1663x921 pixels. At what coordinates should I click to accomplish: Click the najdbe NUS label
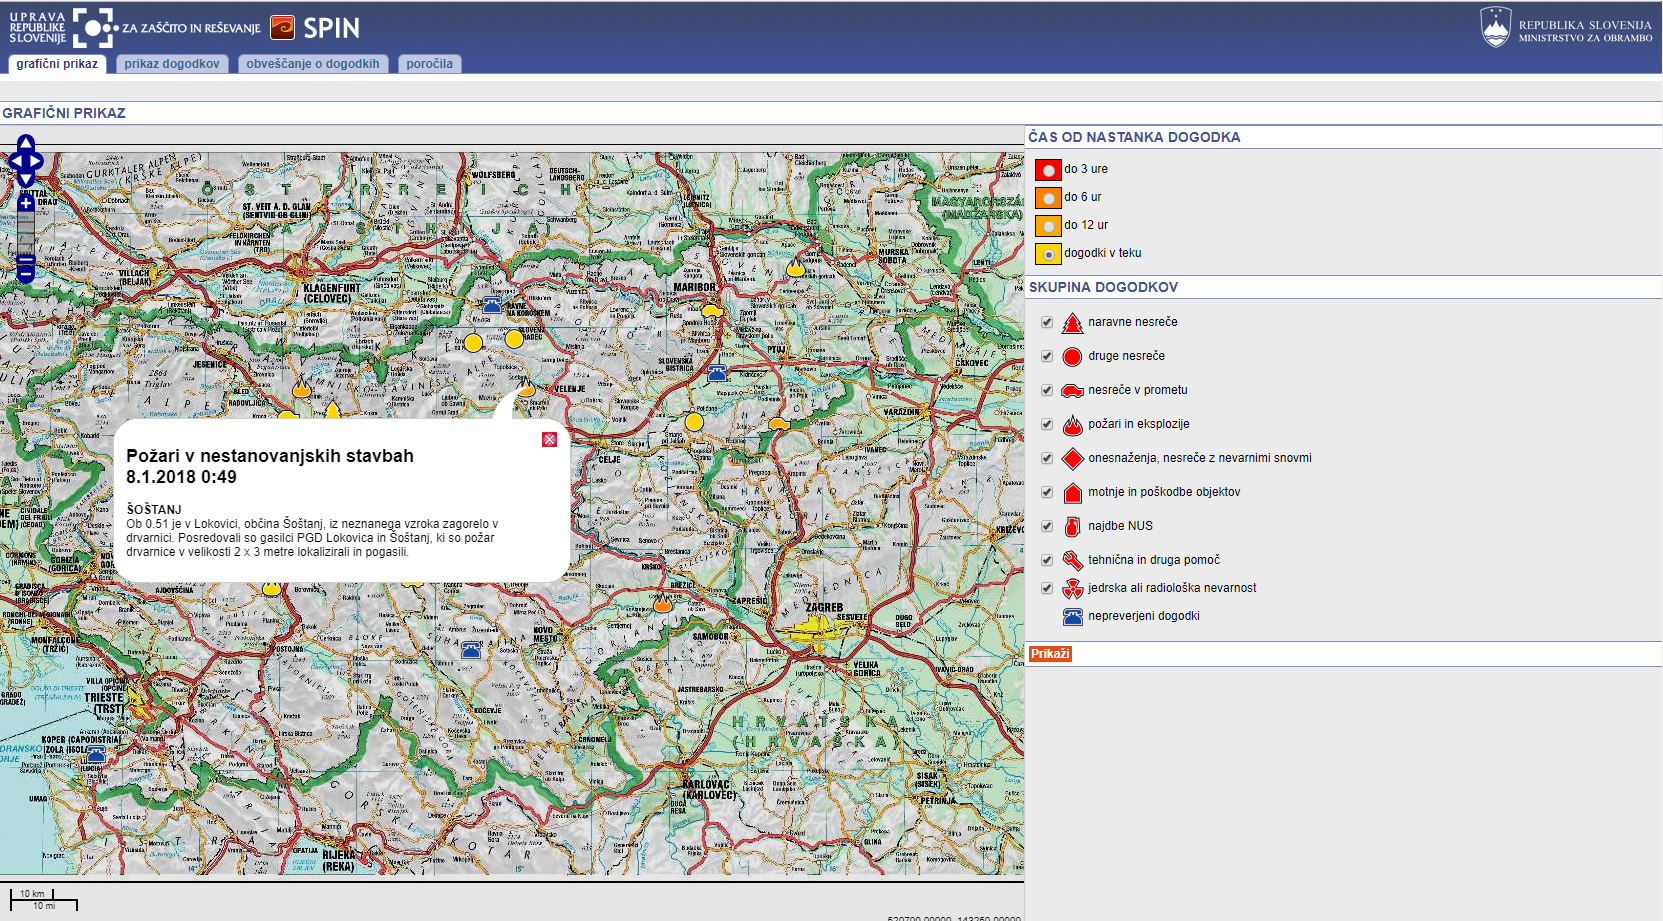[x=1120, y=526]
